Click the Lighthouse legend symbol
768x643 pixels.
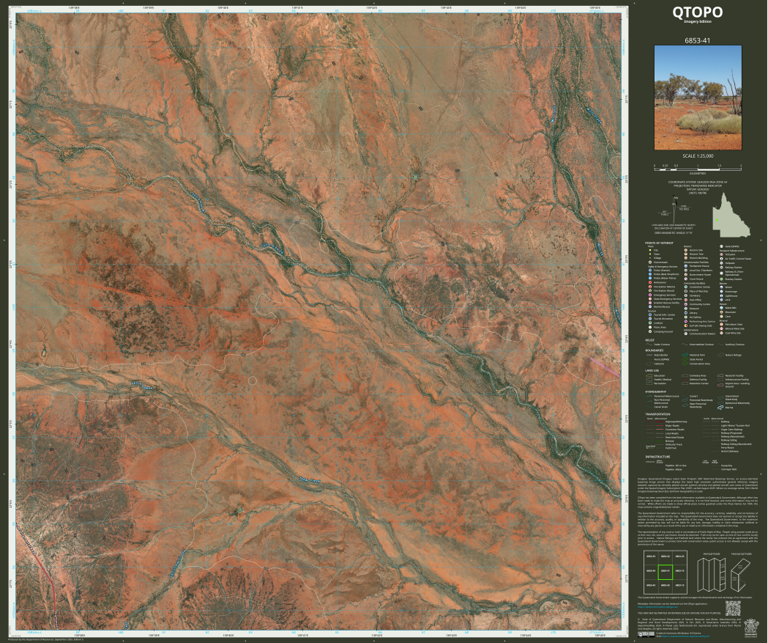(721, 296)
